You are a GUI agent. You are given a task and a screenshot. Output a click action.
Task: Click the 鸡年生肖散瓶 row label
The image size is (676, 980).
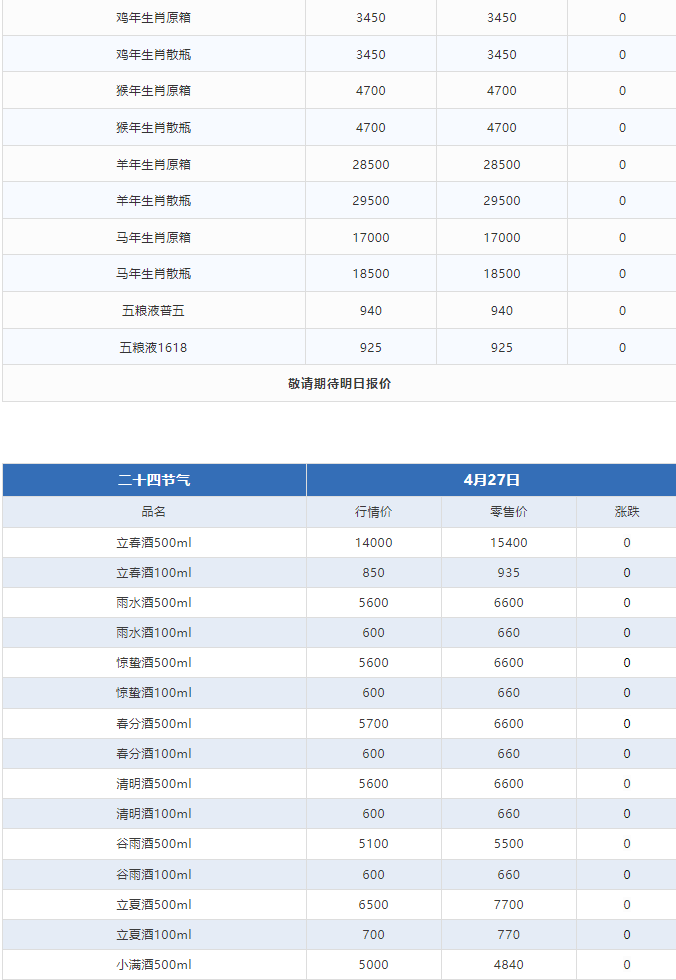click(154, 54)
